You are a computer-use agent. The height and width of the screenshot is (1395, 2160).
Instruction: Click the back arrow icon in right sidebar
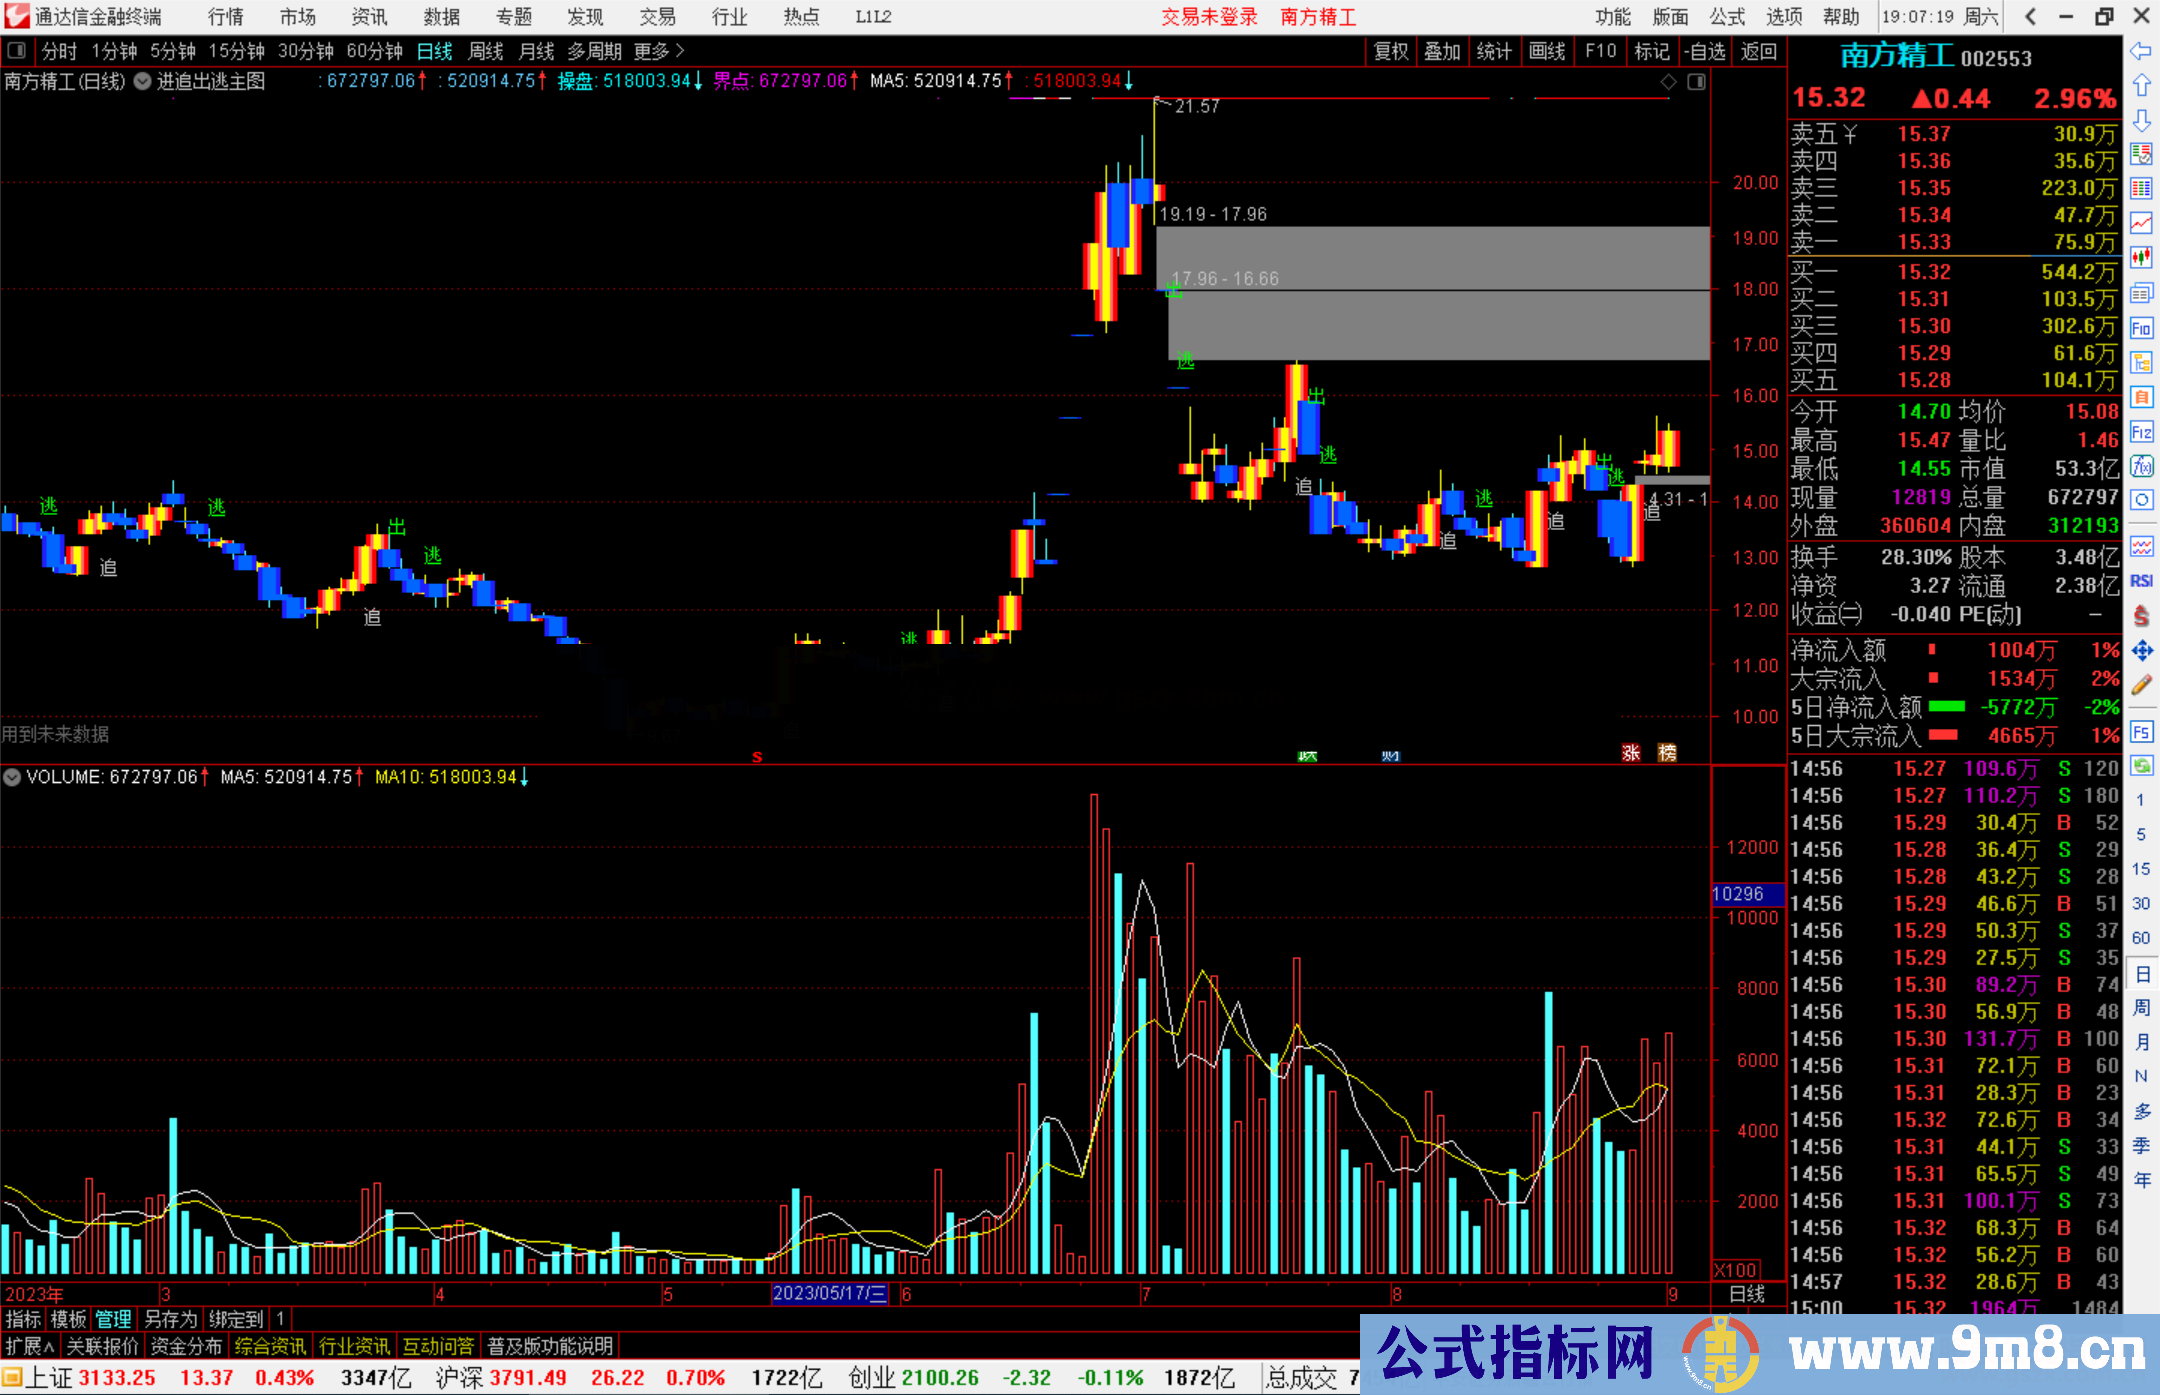click(2141, 51)
